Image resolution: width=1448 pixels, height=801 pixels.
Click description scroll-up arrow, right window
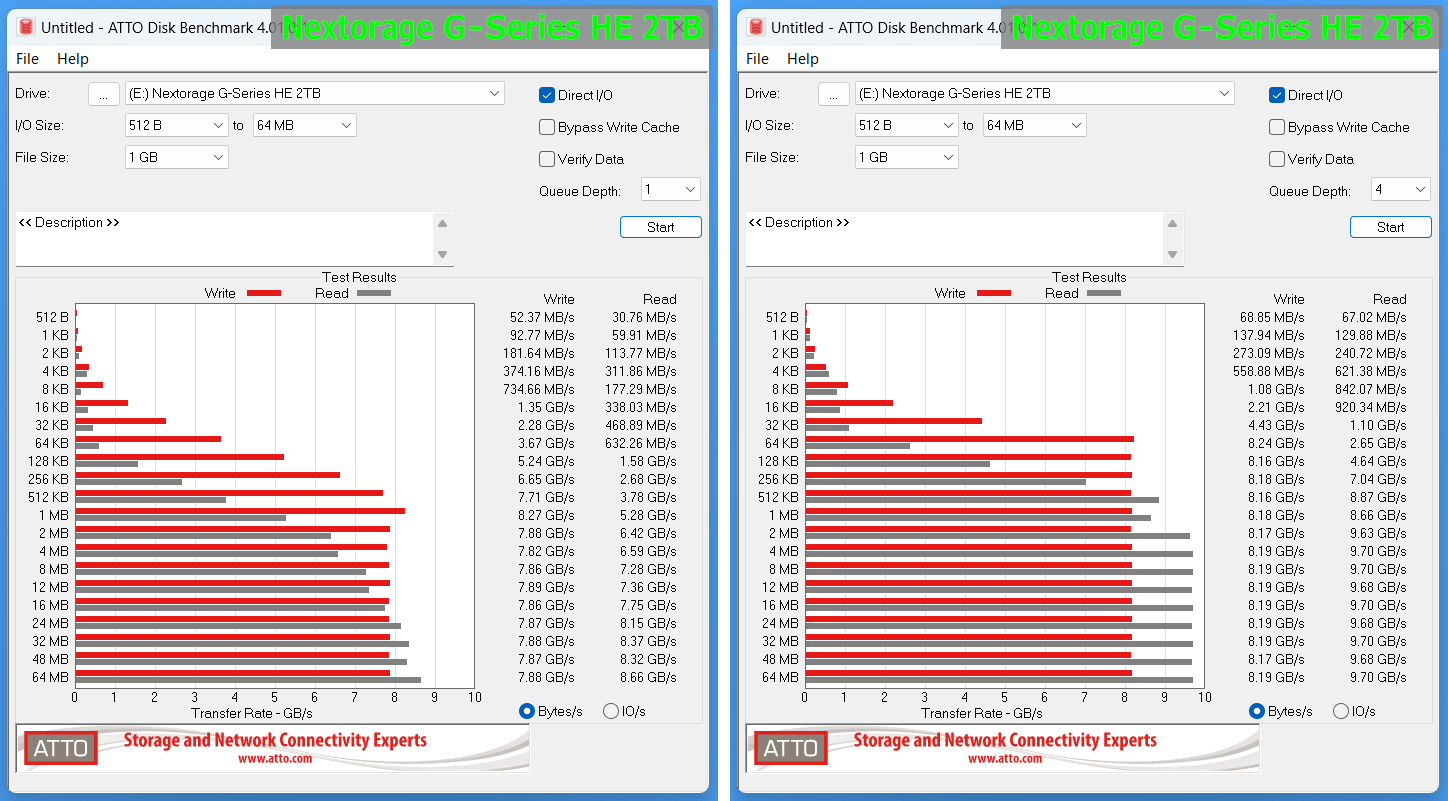tap(1173, 223)
